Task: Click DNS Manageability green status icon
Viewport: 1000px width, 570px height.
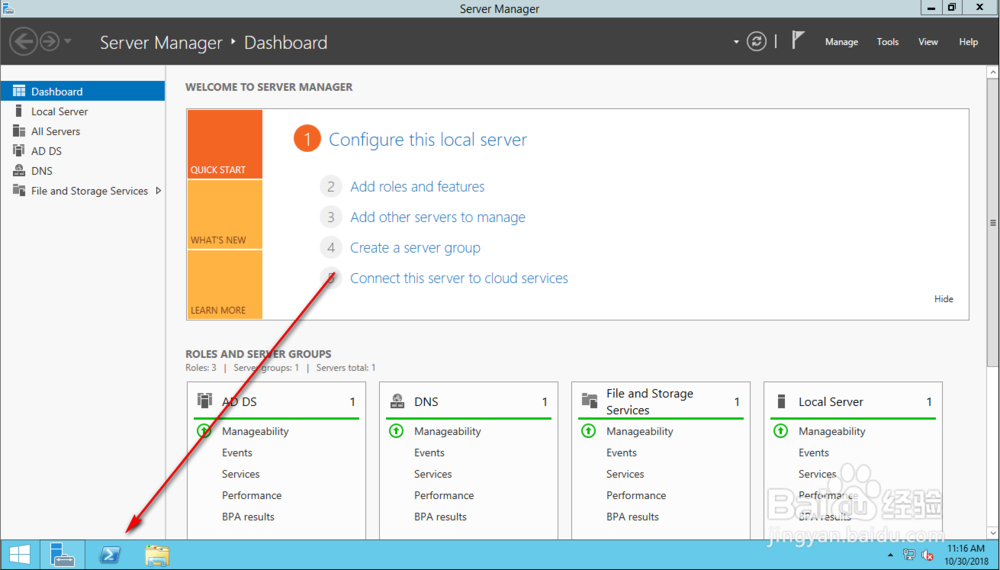Action: (396, 431)
